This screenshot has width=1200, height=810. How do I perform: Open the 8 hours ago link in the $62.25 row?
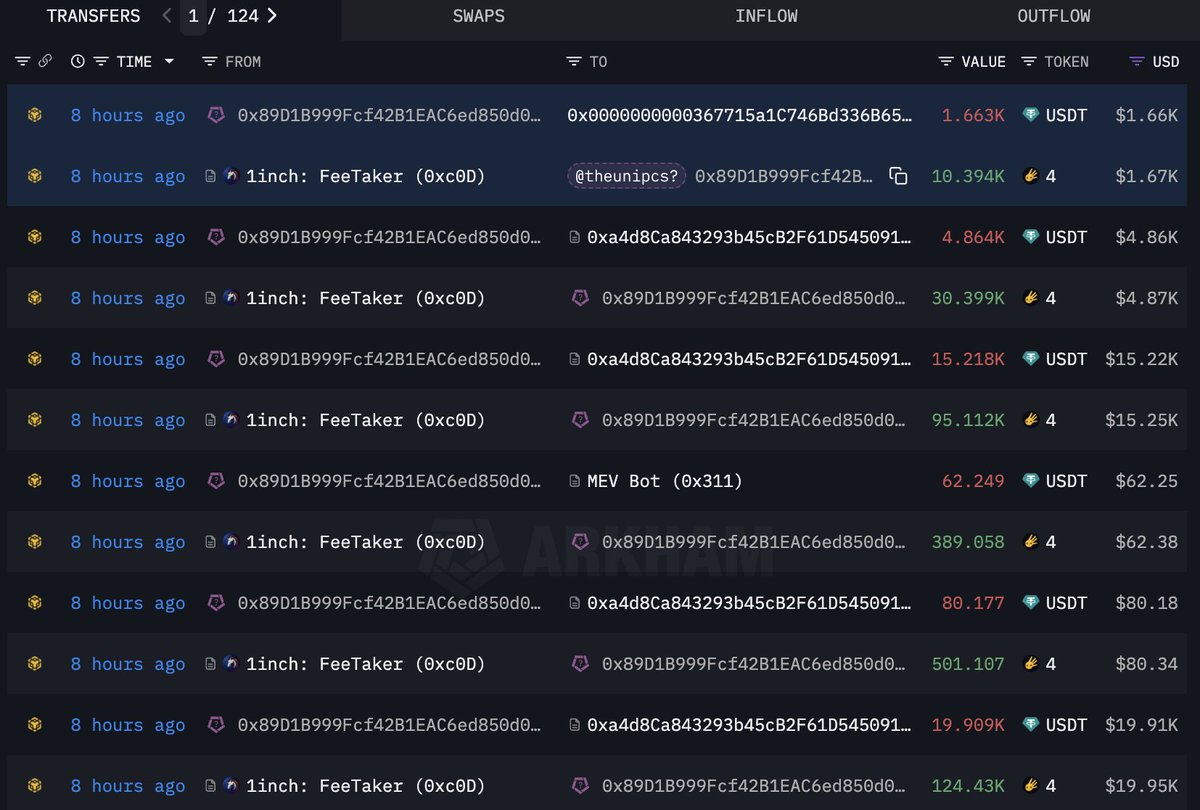pos(127,481)
